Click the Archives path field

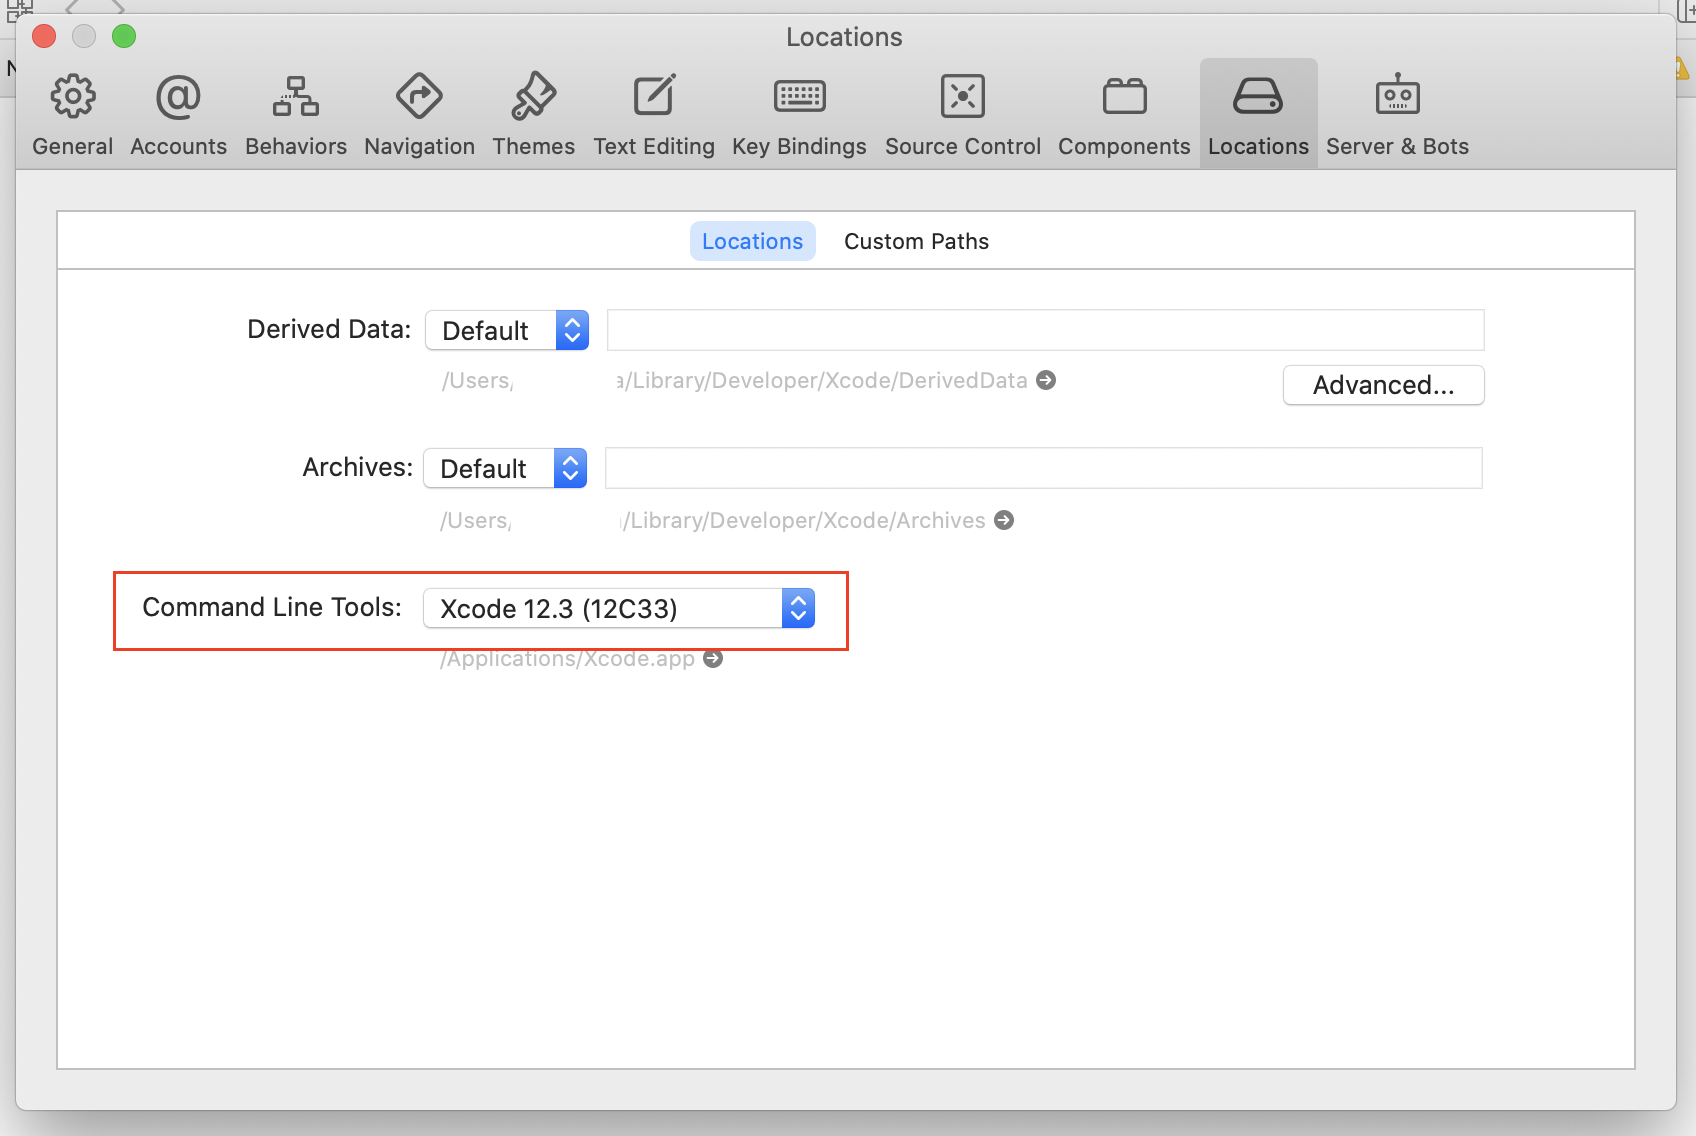[x=1043, y=468]
